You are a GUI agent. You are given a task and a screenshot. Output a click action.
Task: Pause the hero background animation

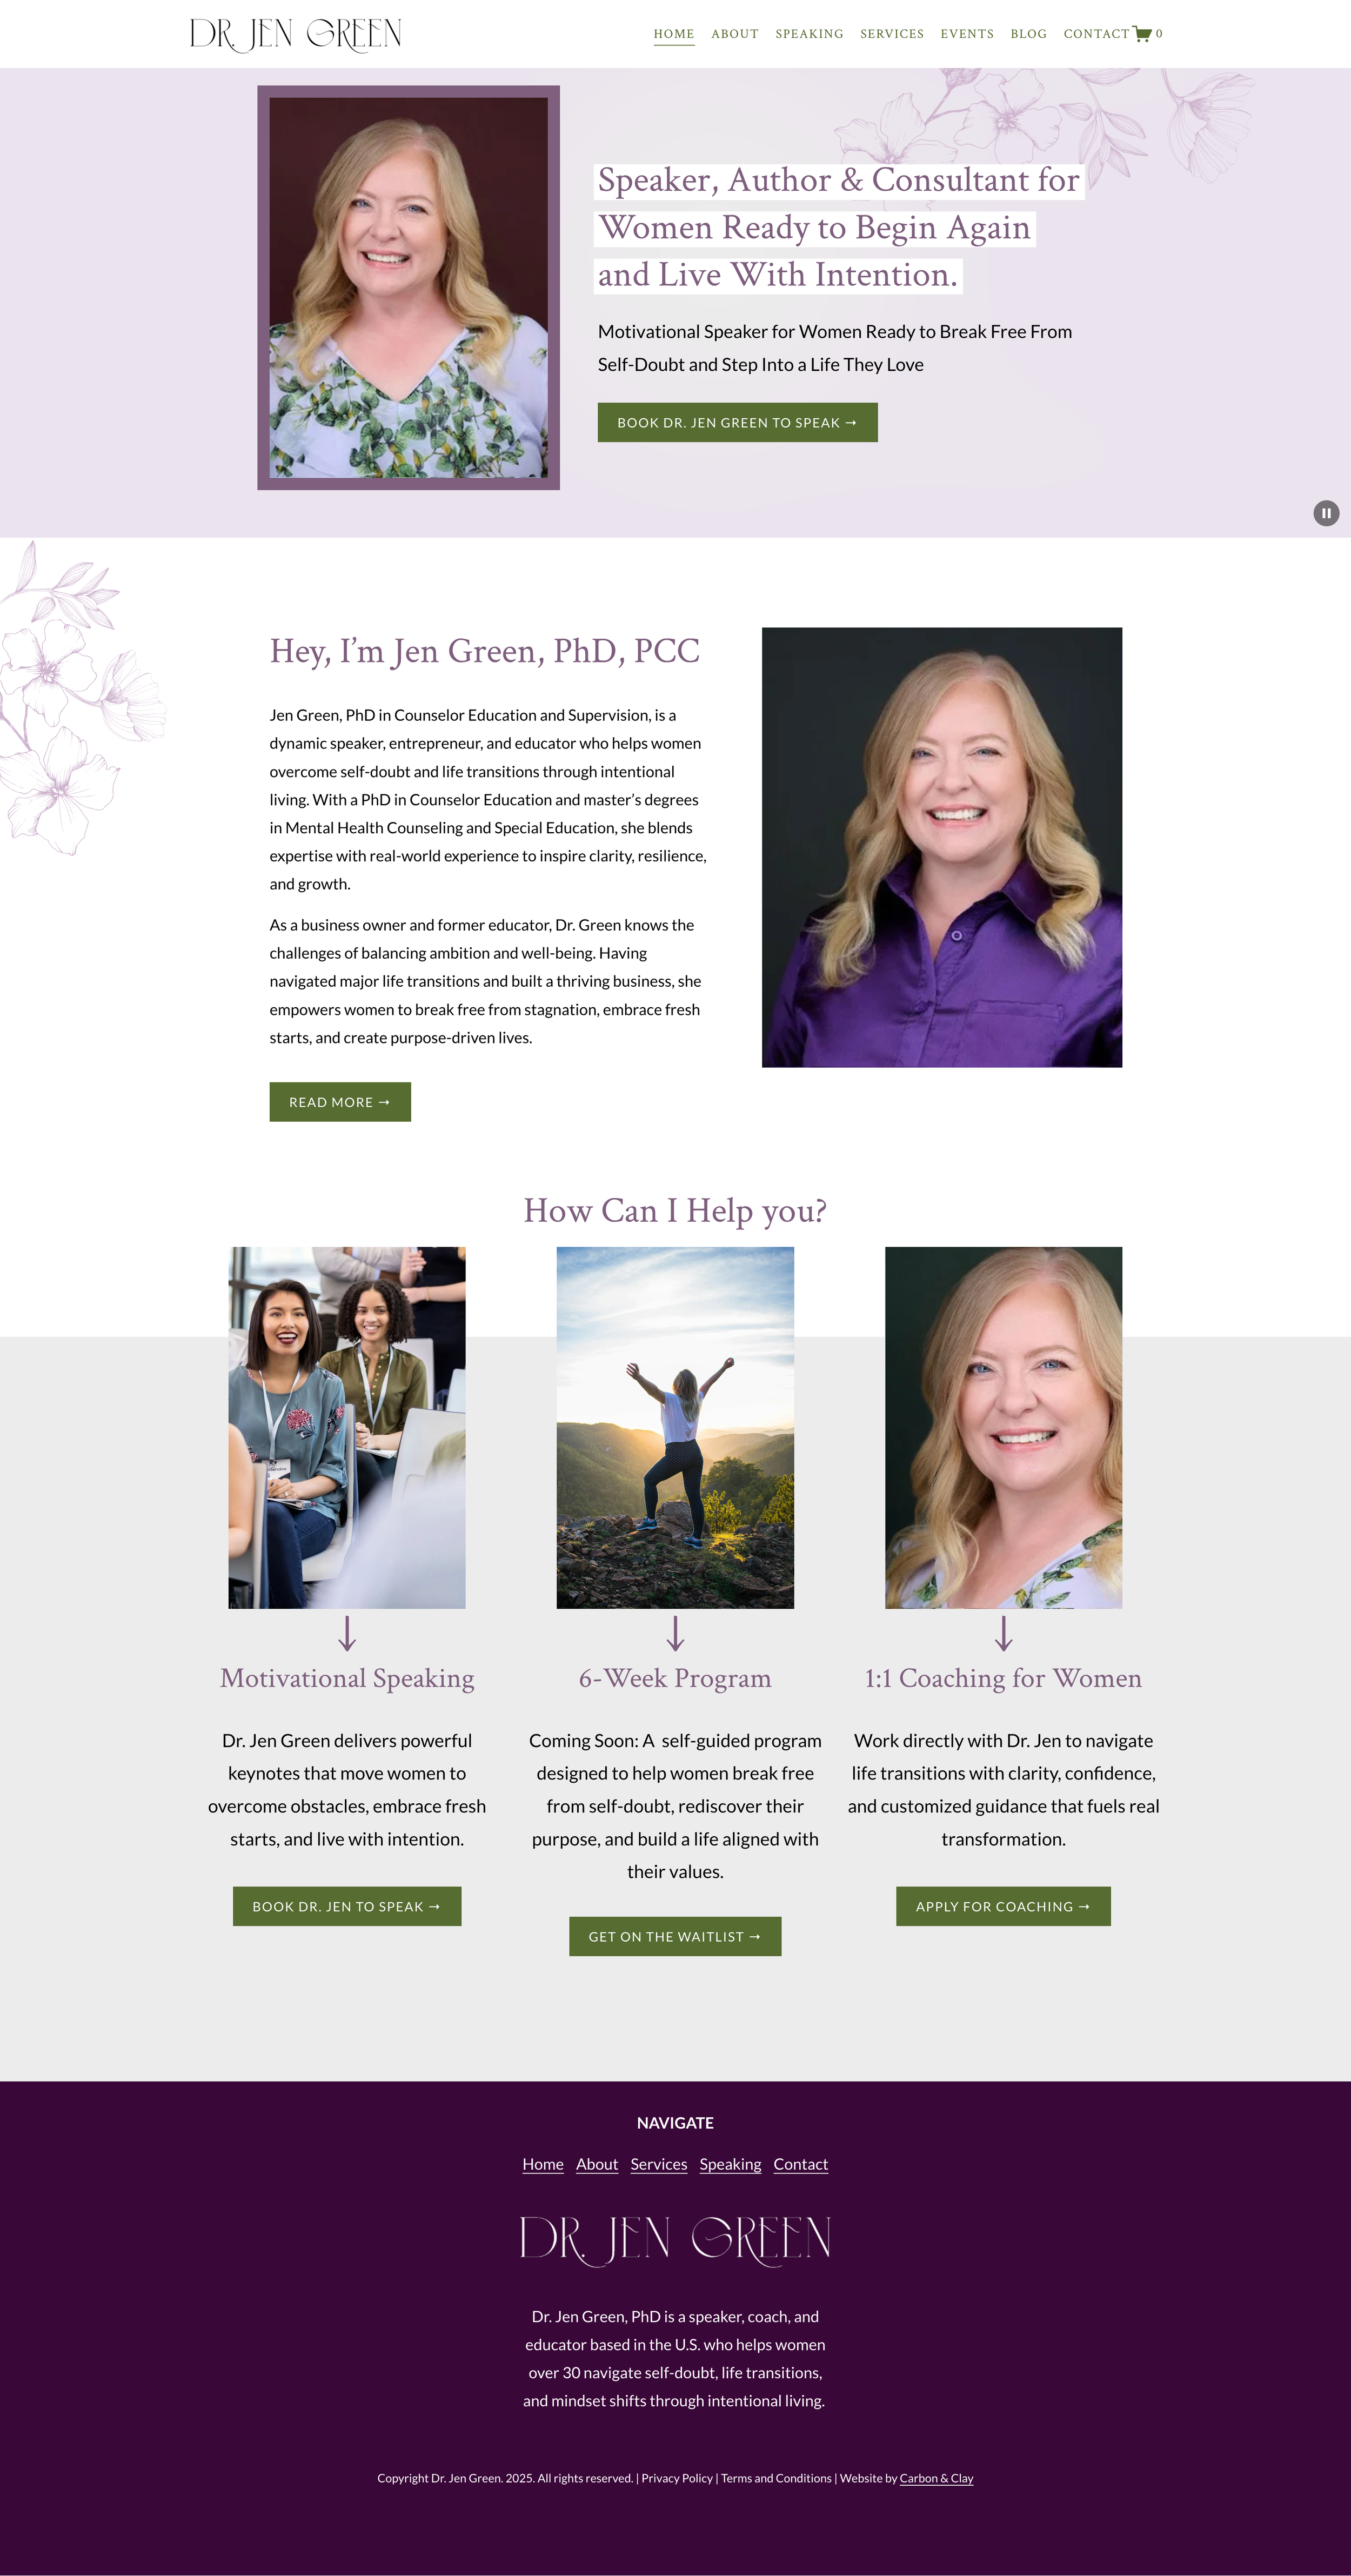[x=1326, y=513]
